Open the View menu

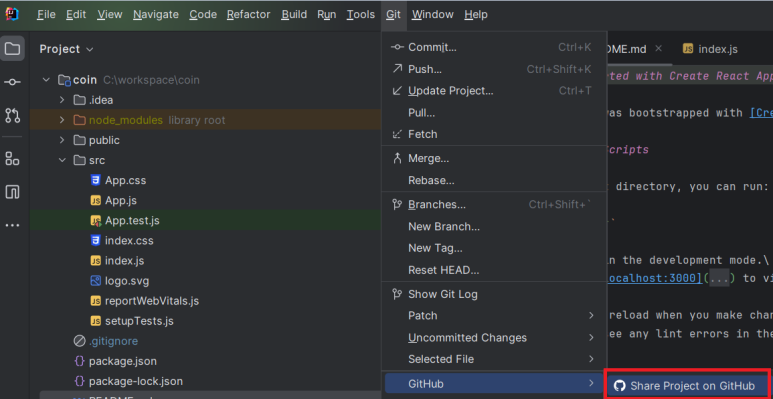(x=109, y=14)
